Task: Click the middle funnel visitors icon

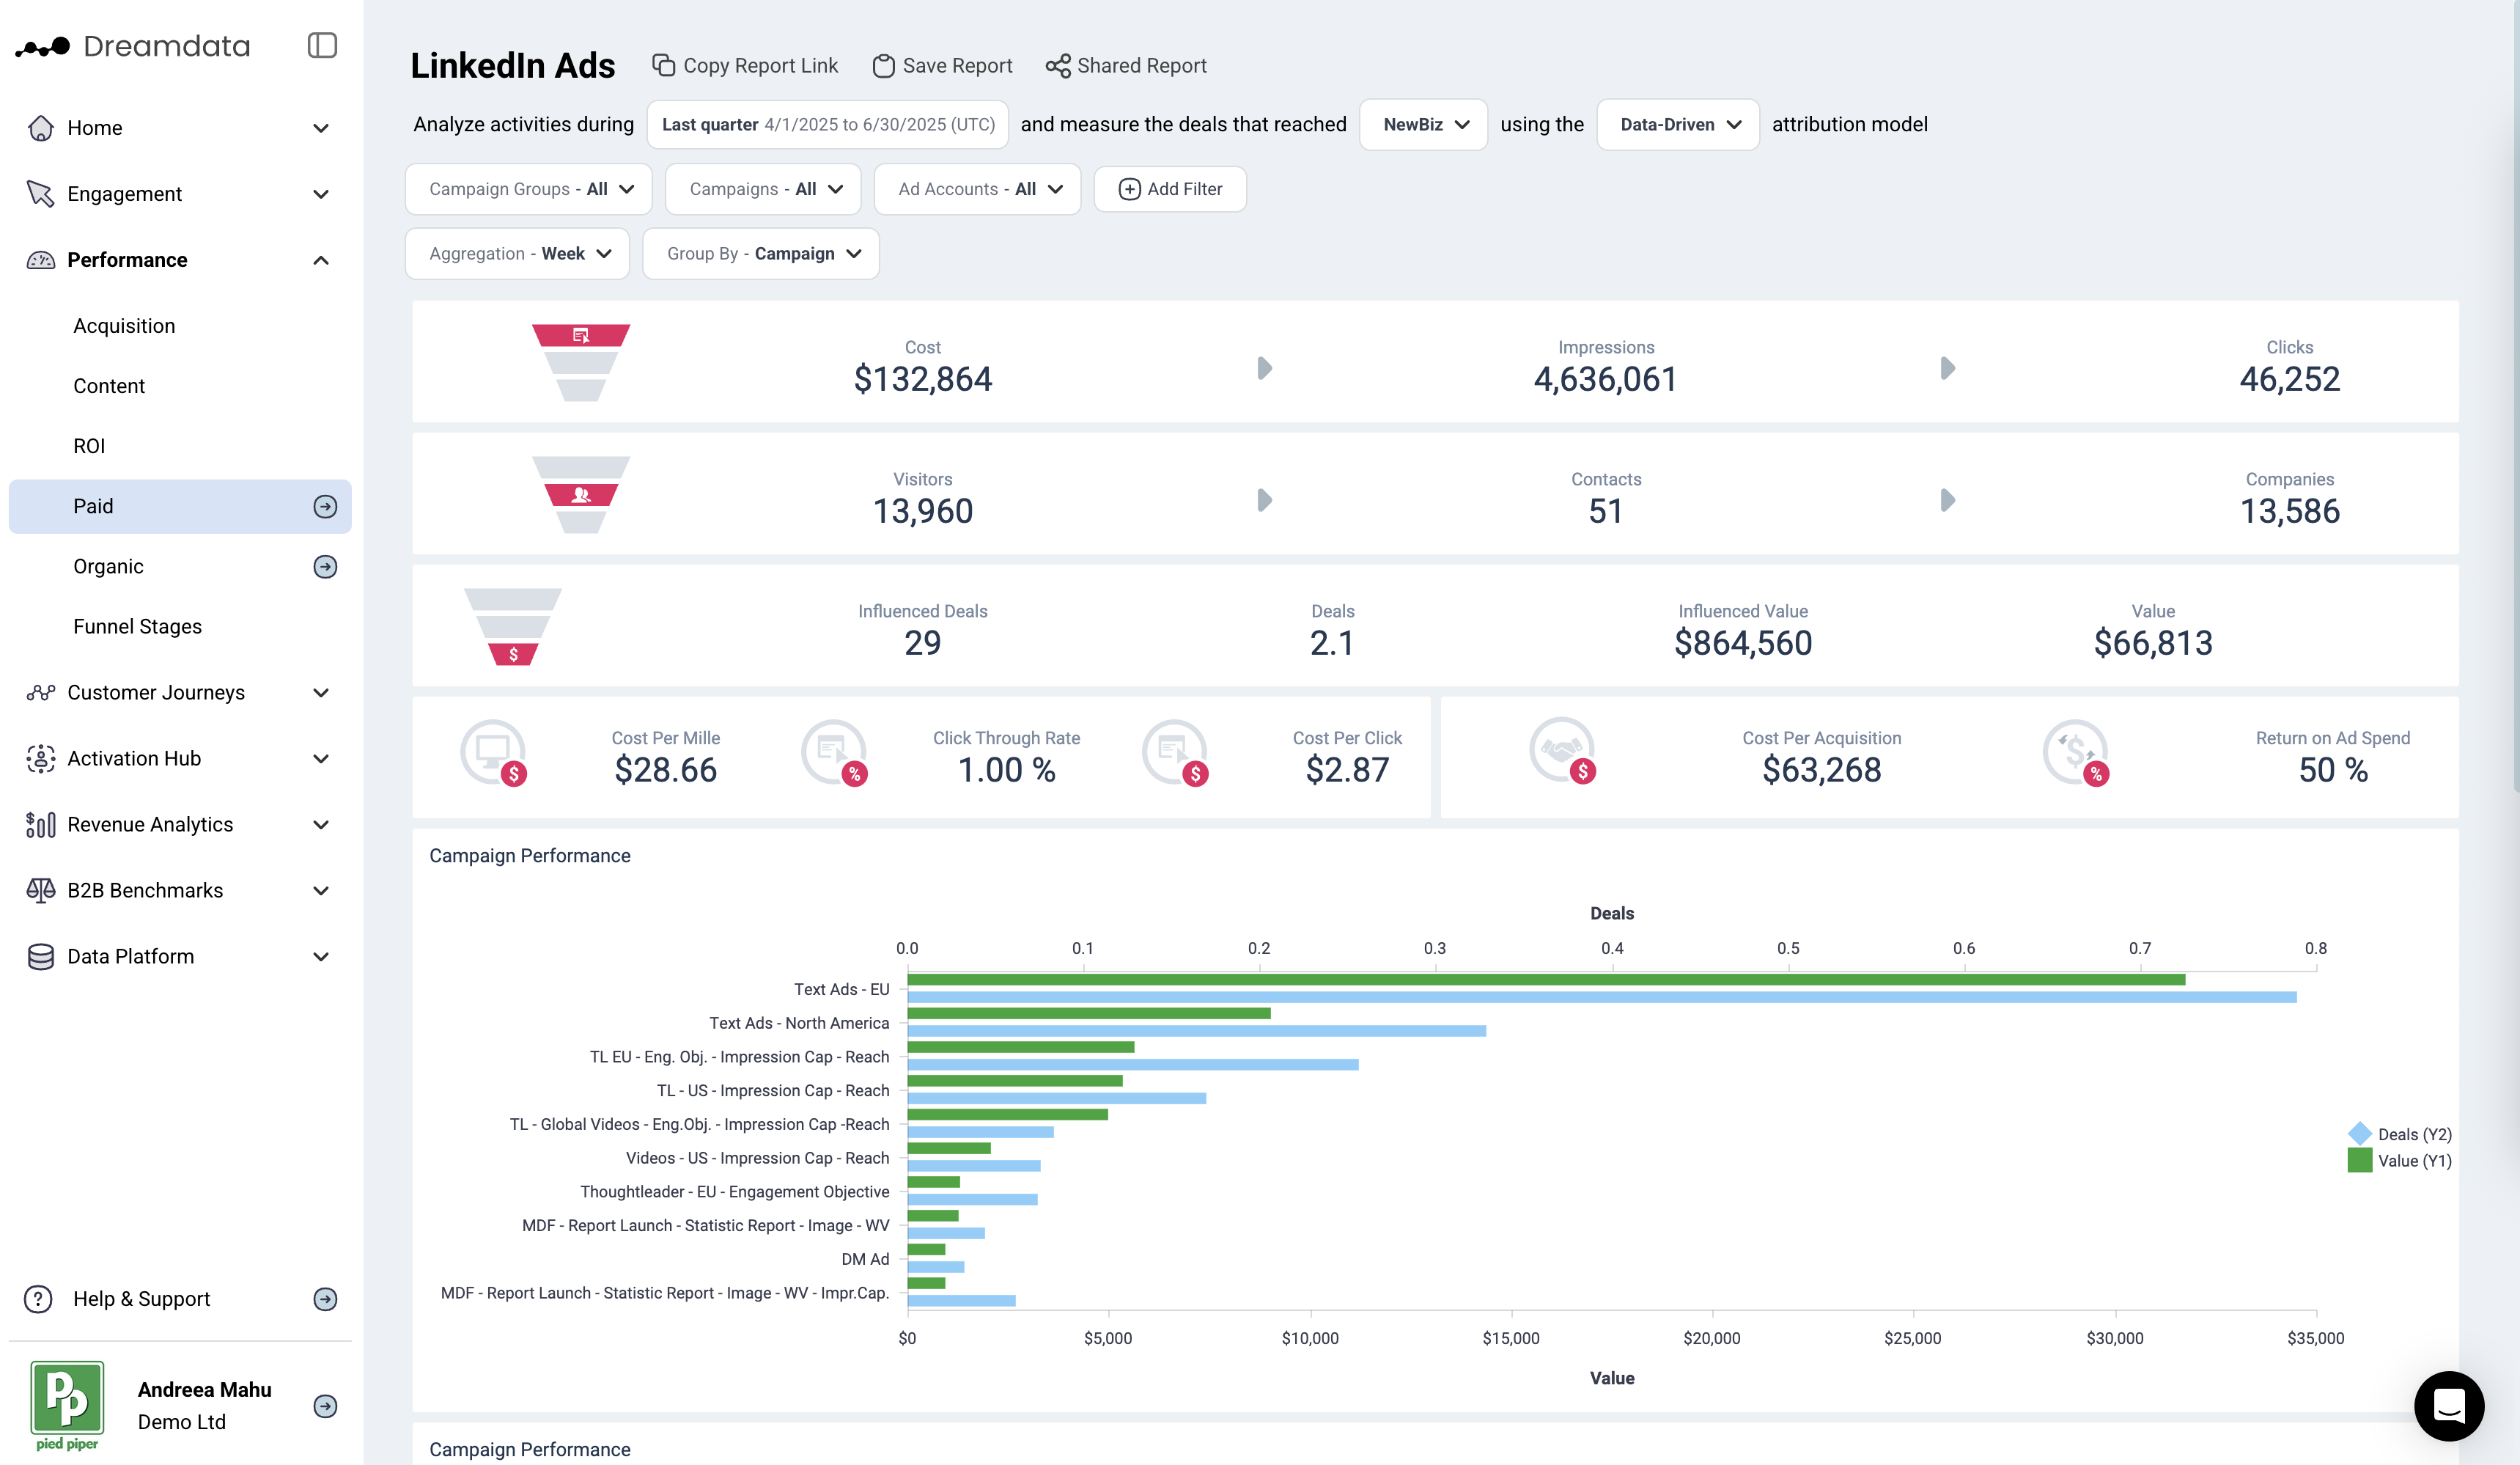Action: pos(581,494)
